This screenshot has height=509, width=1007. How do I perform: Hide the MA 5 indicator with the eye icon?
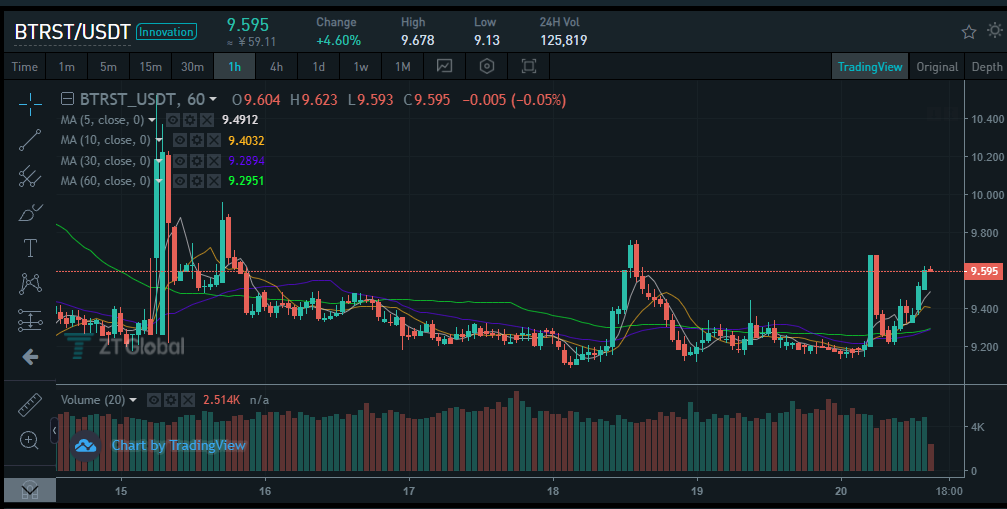173,120
